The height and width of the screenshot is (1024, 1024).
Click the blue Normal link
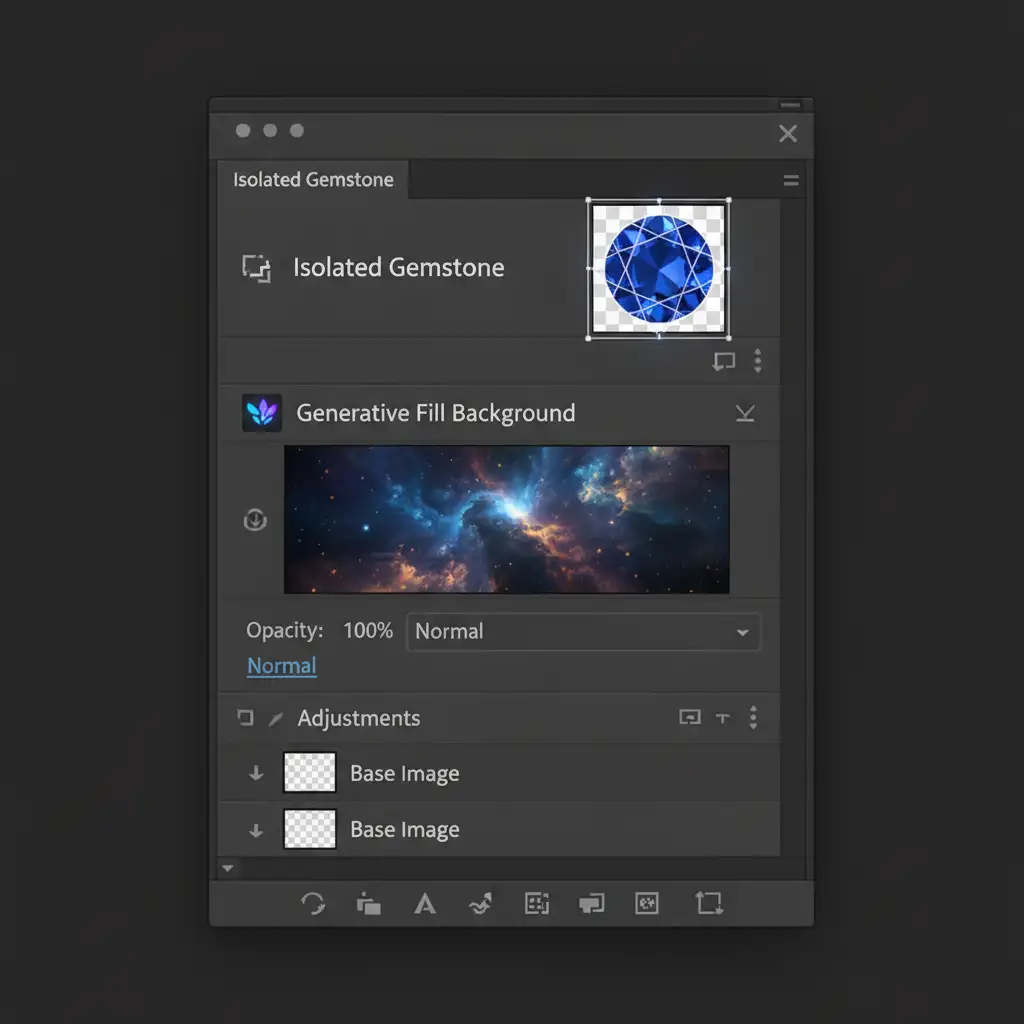(x=281, y=666)
